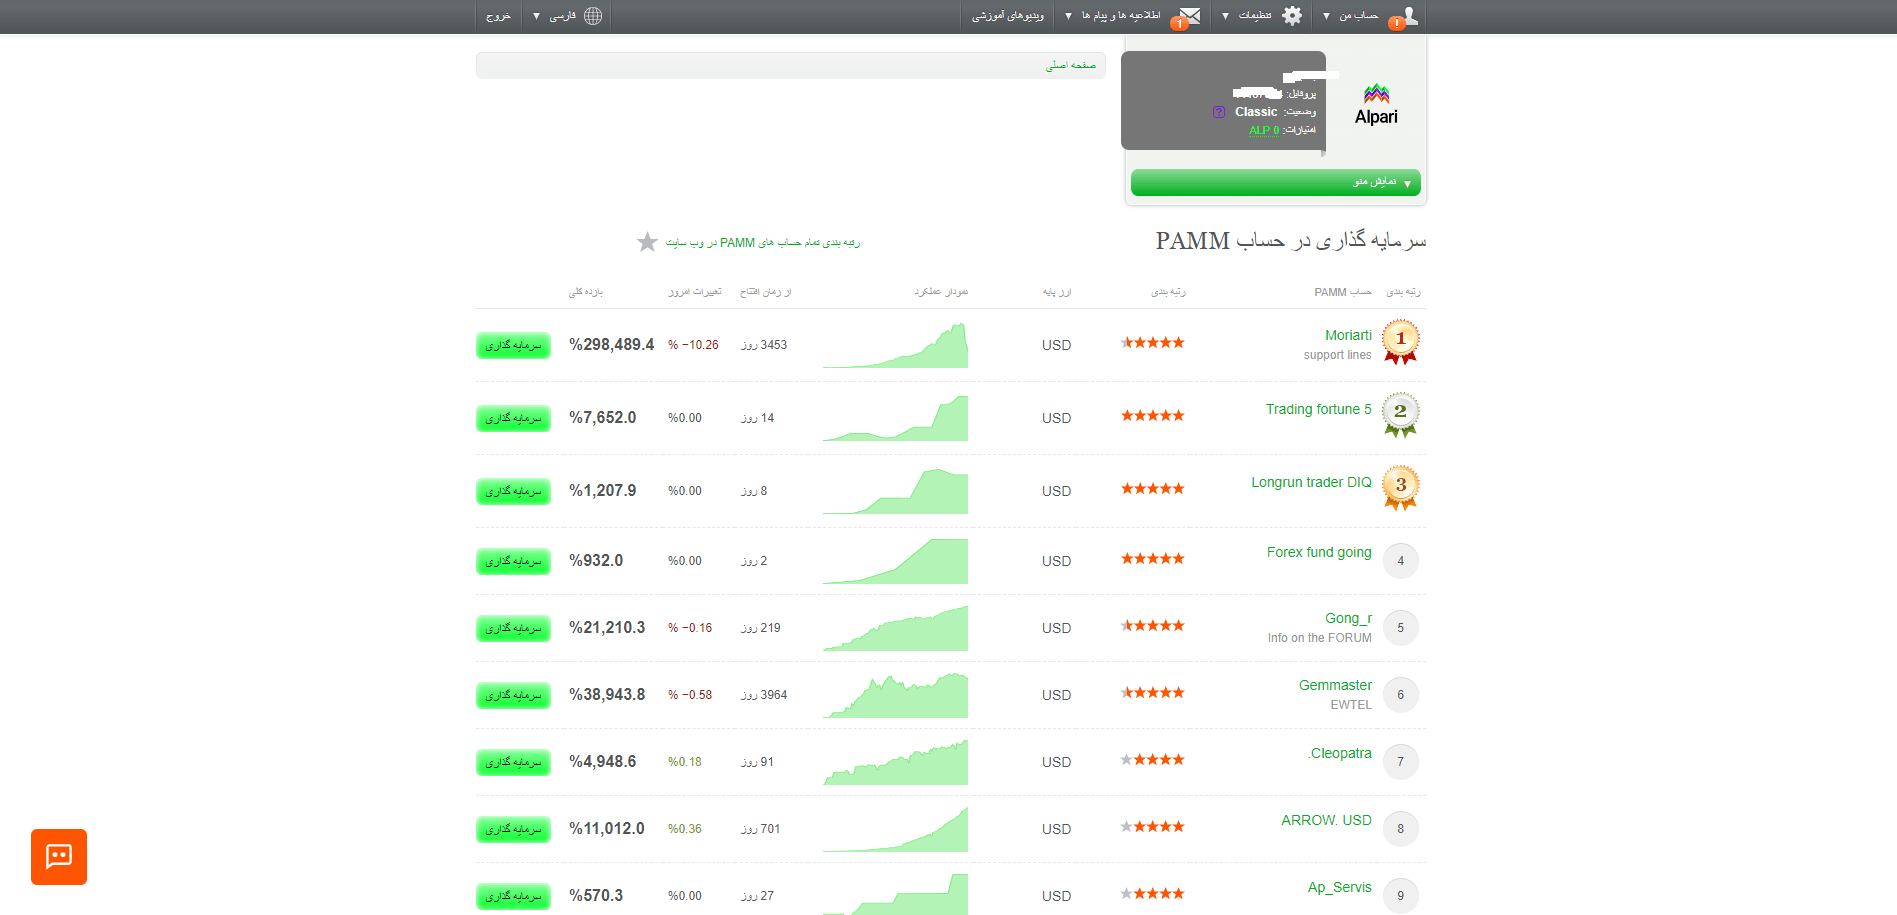Click the star rating in Ap_Servis row
This screenshot has height=915, width=1897.
1152,894
